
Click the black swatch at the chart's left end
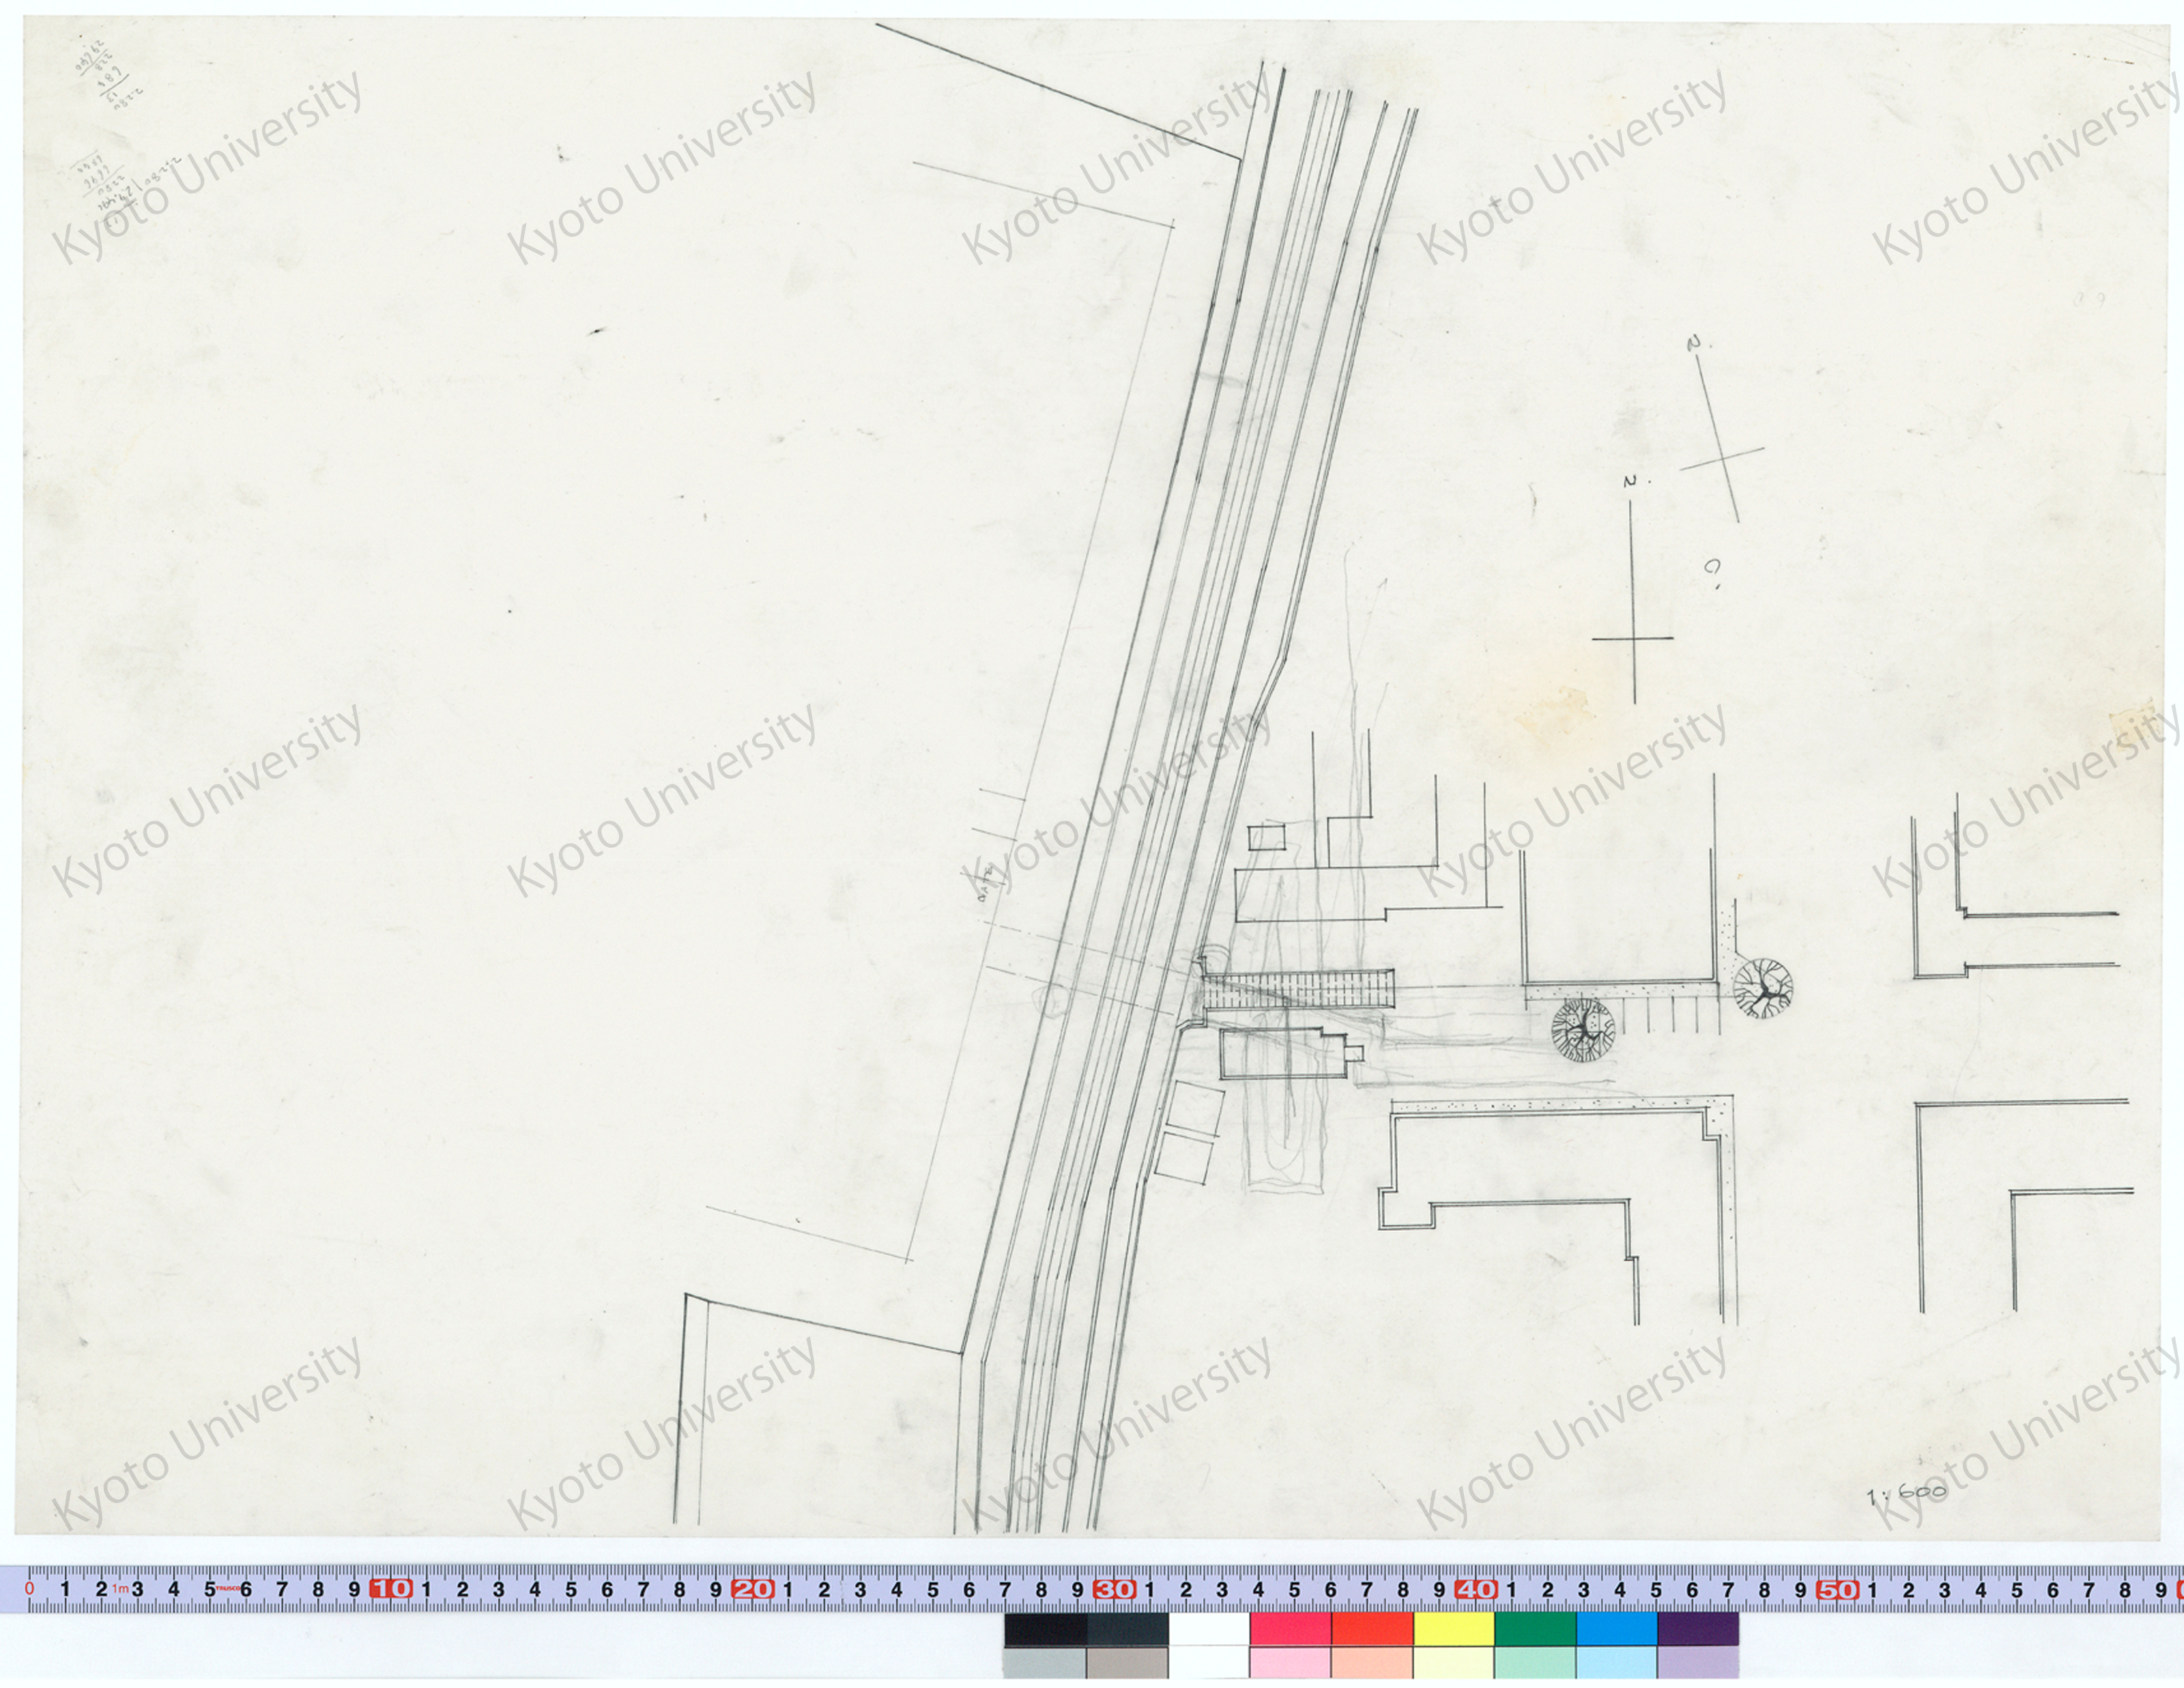(1045, 1628)
